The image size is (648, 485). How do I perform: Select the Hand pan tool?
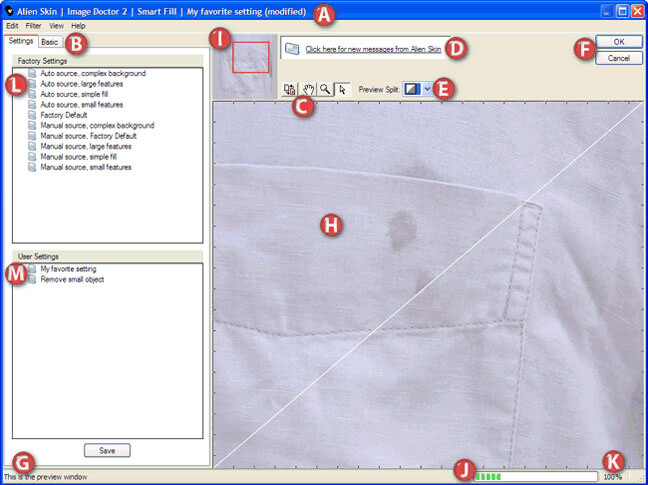[x=308, y=89]
